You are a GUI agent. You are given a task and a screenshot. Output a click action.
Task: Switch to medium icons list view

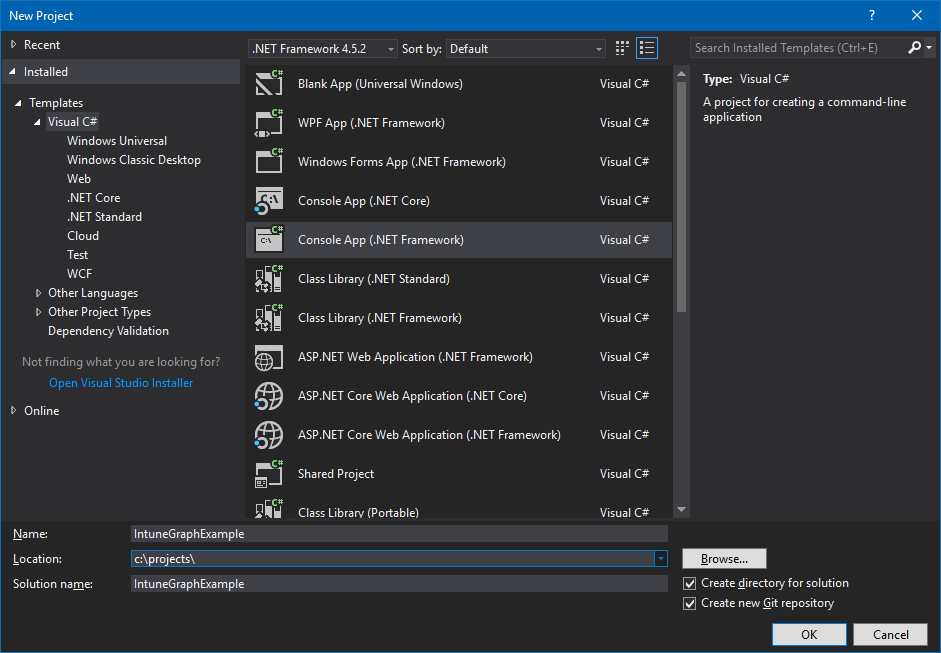(x=647, y=47)
